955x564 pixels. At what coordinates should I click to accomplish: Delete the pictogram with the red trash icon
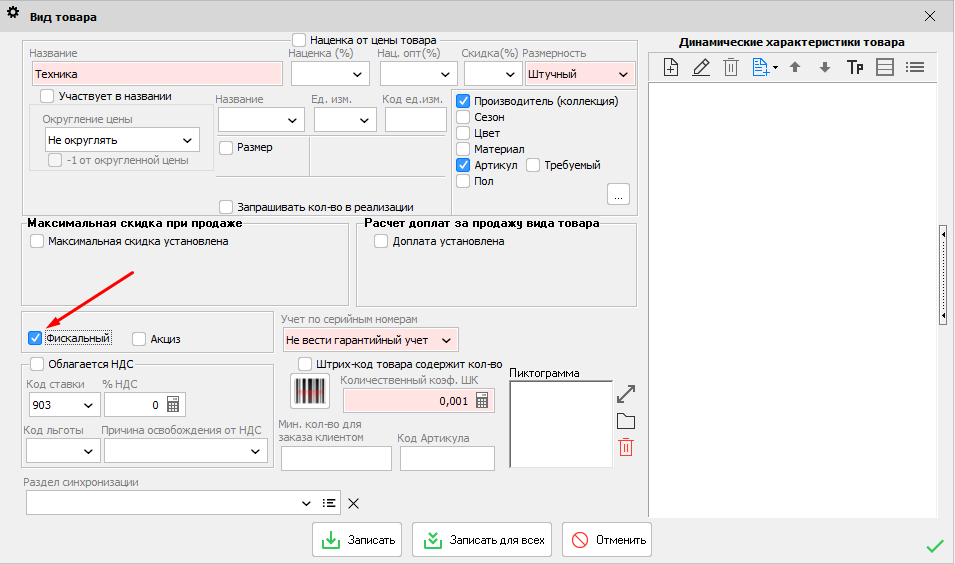point(626,447)
